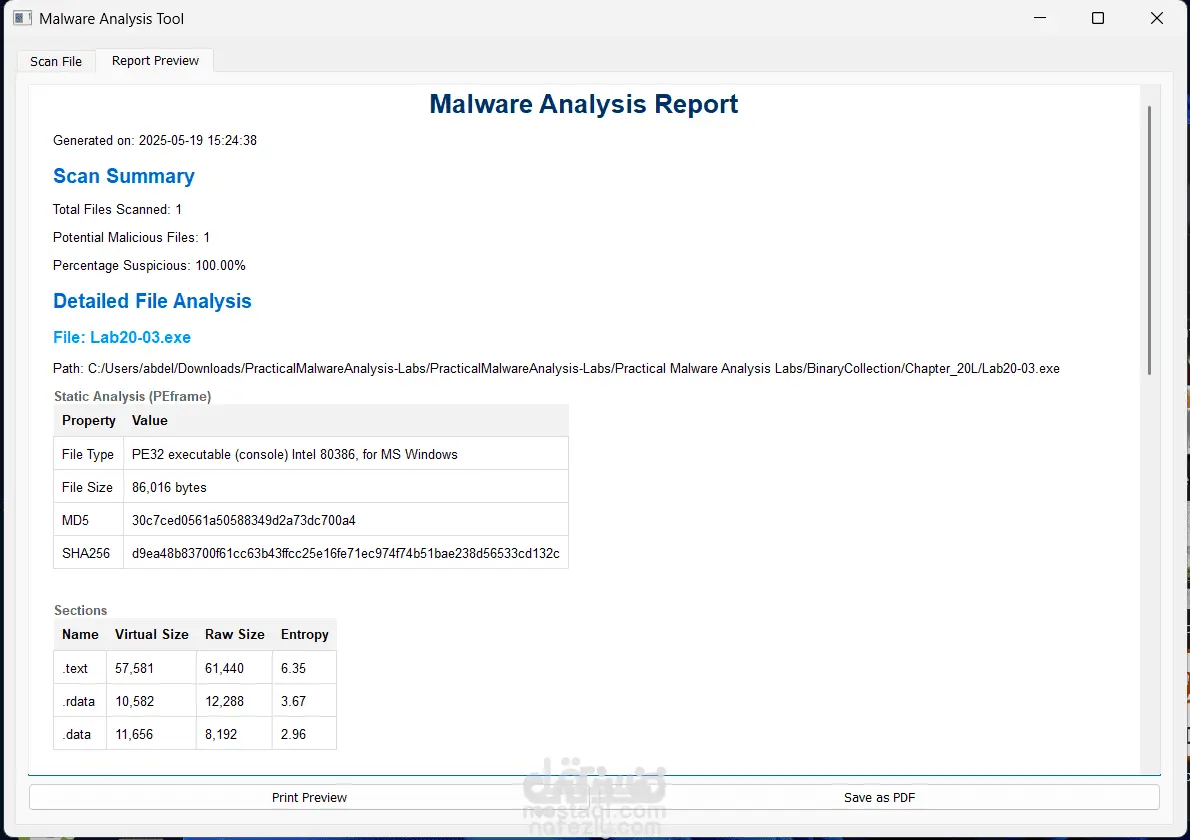The image size is (1190, 840).
Task: Click the Malware Analysis Report heading
Action: (x=584, y=104)
